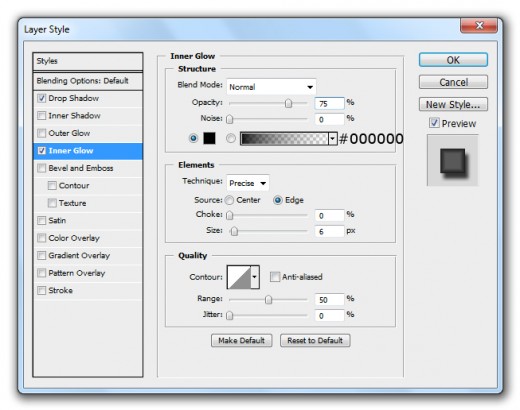
Task: Click the Size value field
Action: click(329, 231)
